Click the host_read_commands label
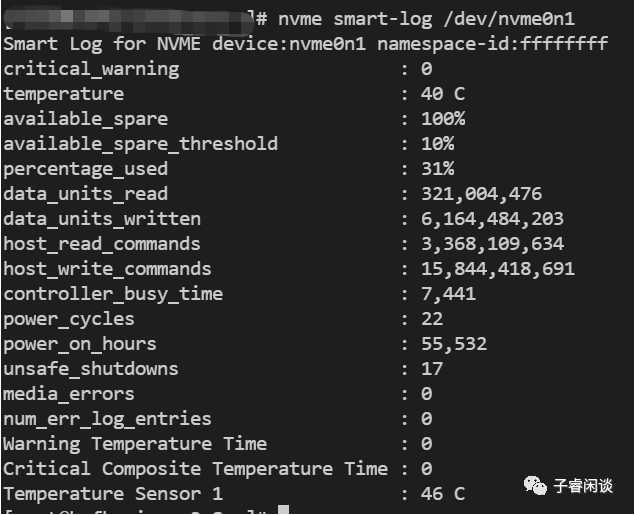 pyautogui.click(x=102, y=244)
